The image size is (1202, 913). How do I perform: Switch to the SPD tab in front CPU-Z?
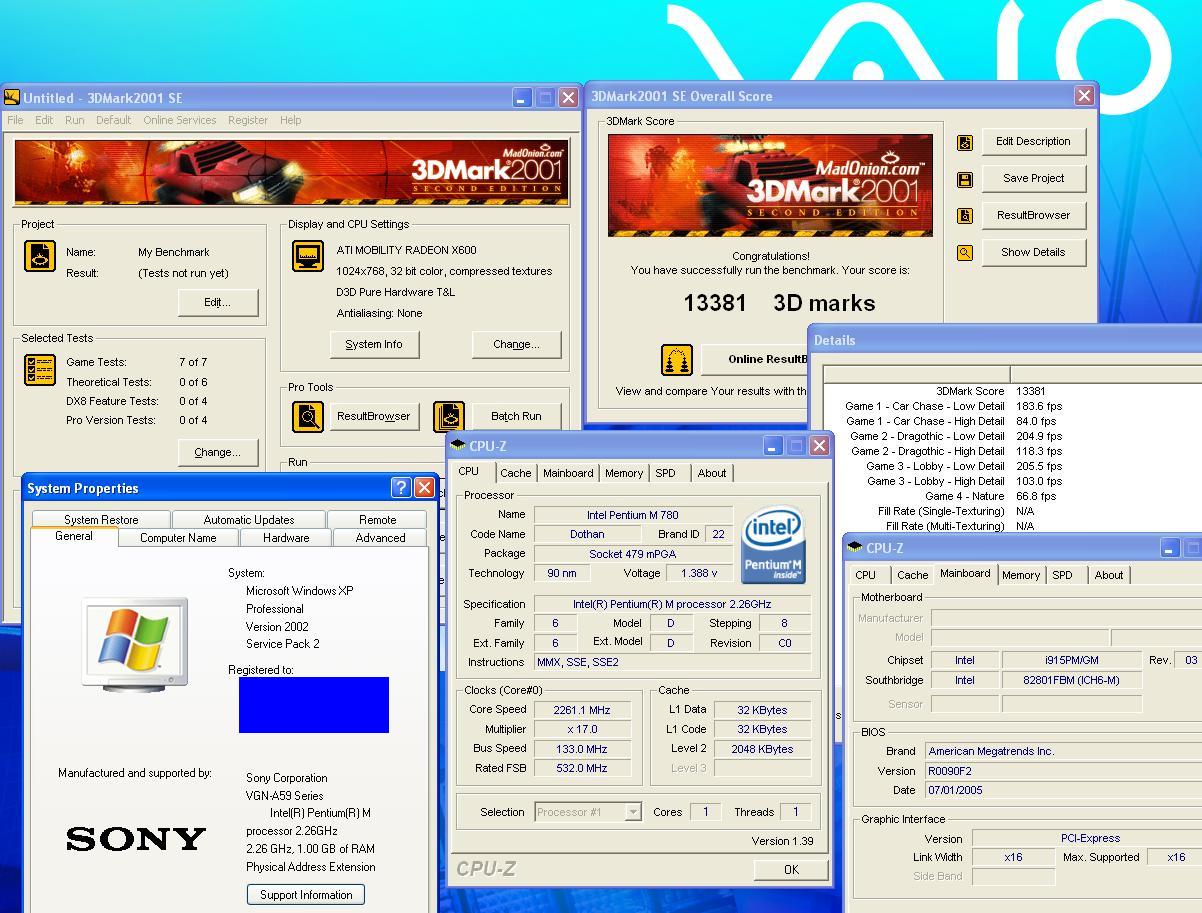665,473
